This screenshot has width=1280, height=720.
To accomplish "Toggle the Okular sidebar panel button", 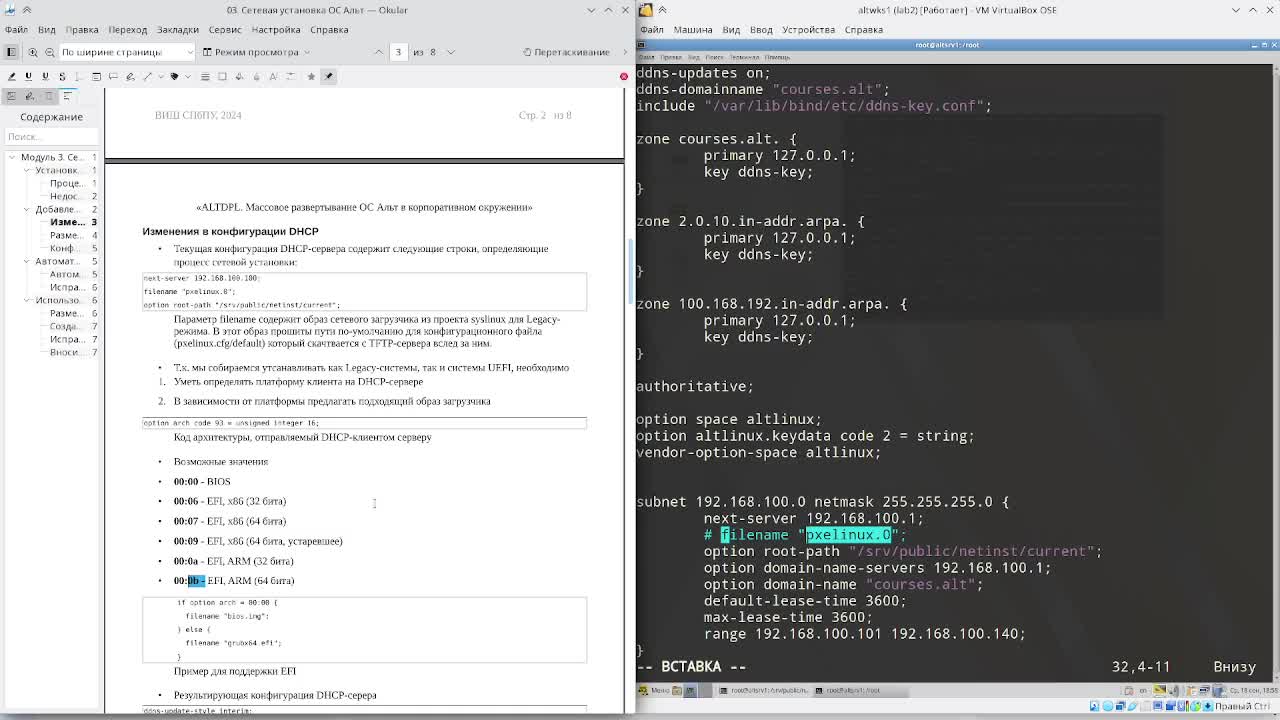I will pos(11,52).
